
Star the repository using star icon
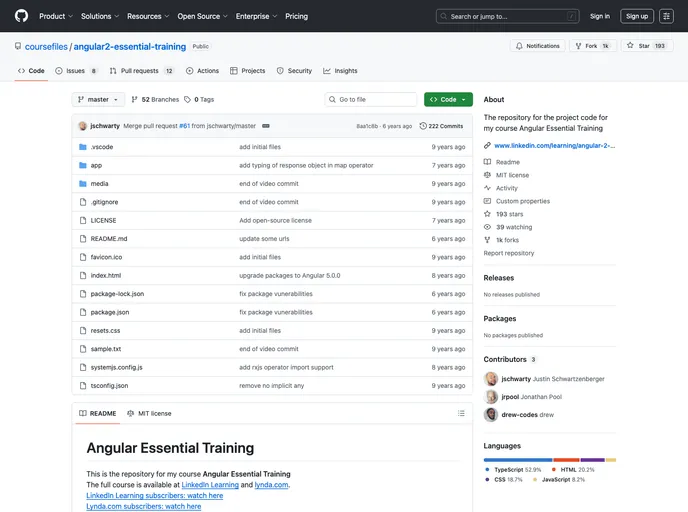630,45
